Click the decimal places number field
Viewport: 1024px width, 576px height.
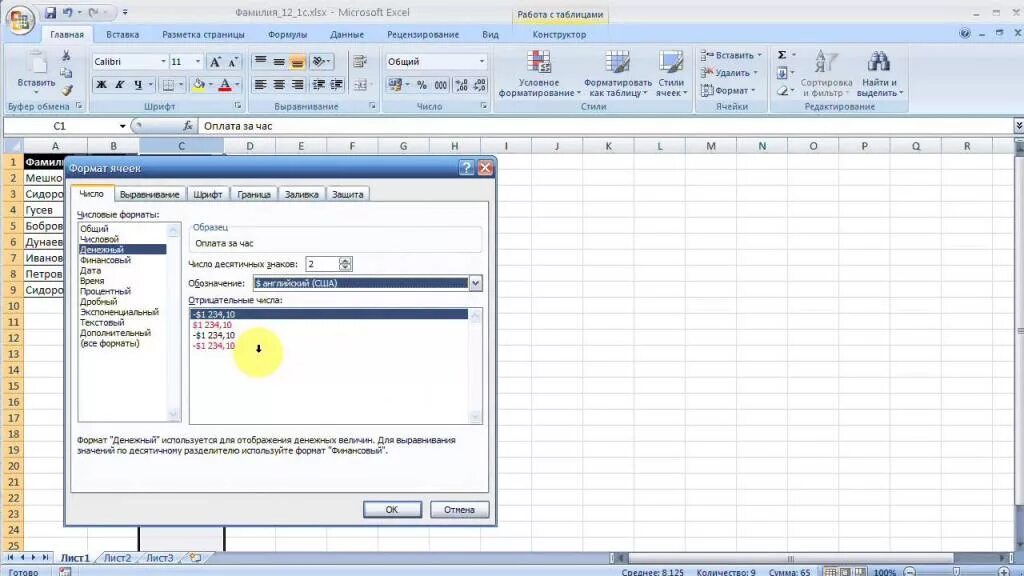click(322, 264)
